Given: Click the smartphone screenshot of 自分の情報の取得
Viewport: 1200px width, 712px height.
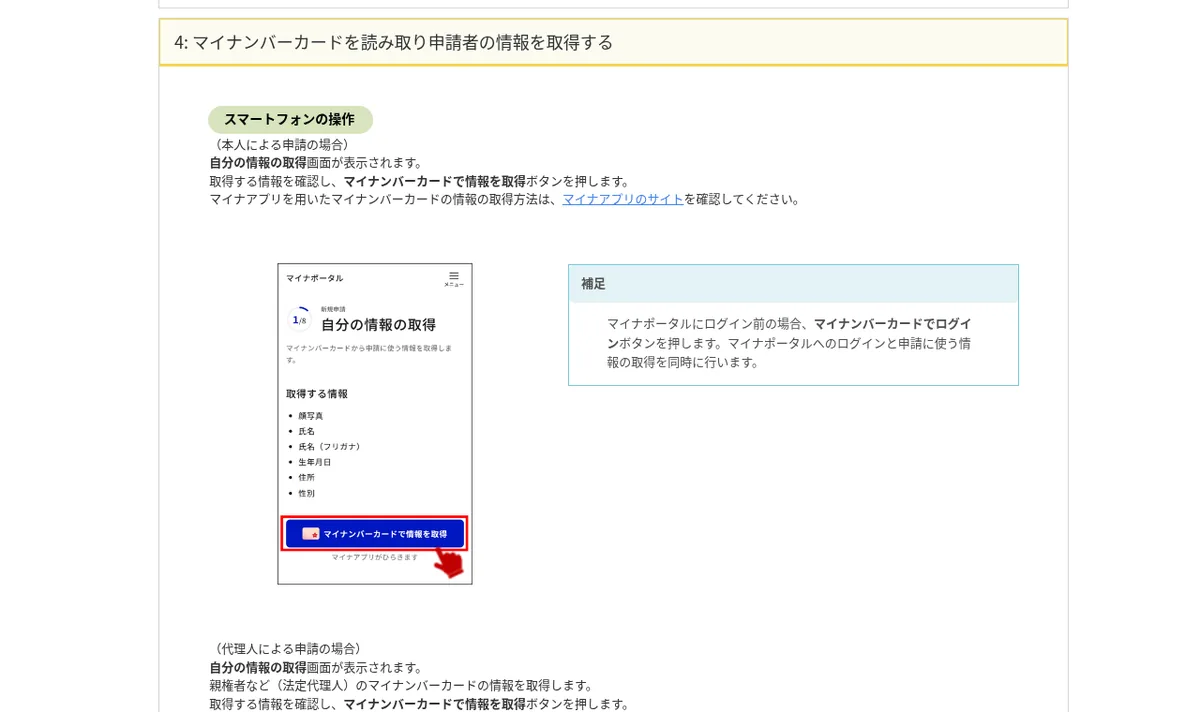Looking at the screenshot, I should pyautogui.click(x=375, y=424).
